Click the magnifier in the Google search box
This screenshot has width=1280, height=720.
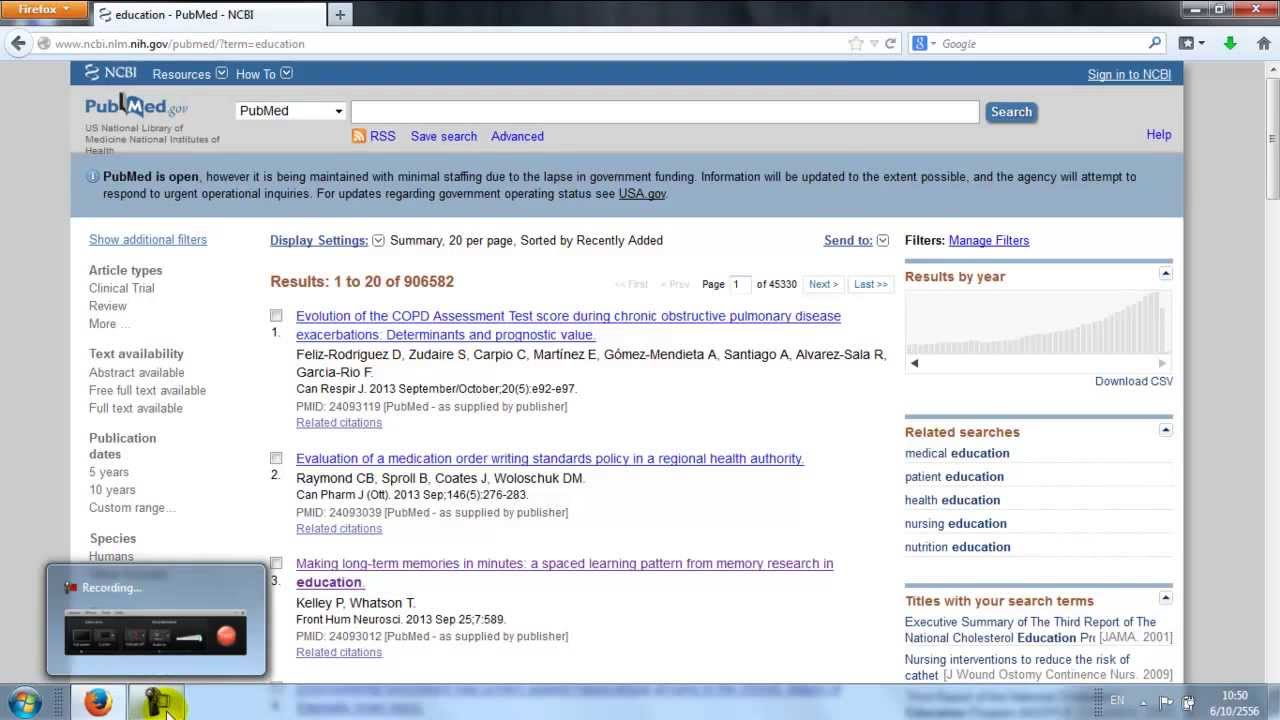pyautogui.click(x=1155, y=43)
